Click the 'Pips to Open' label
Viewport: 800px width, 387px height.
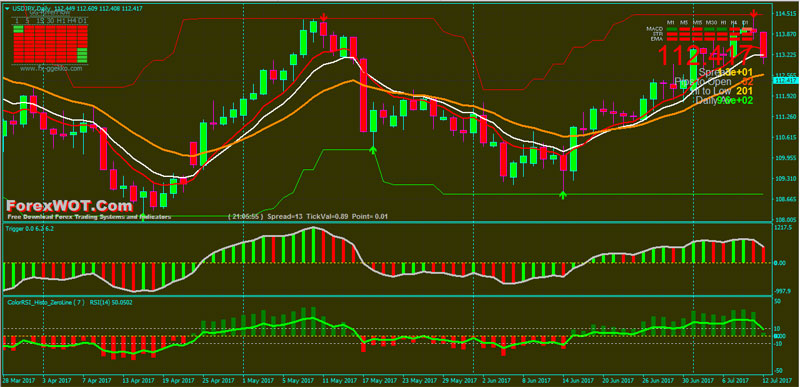pos(703,82)
